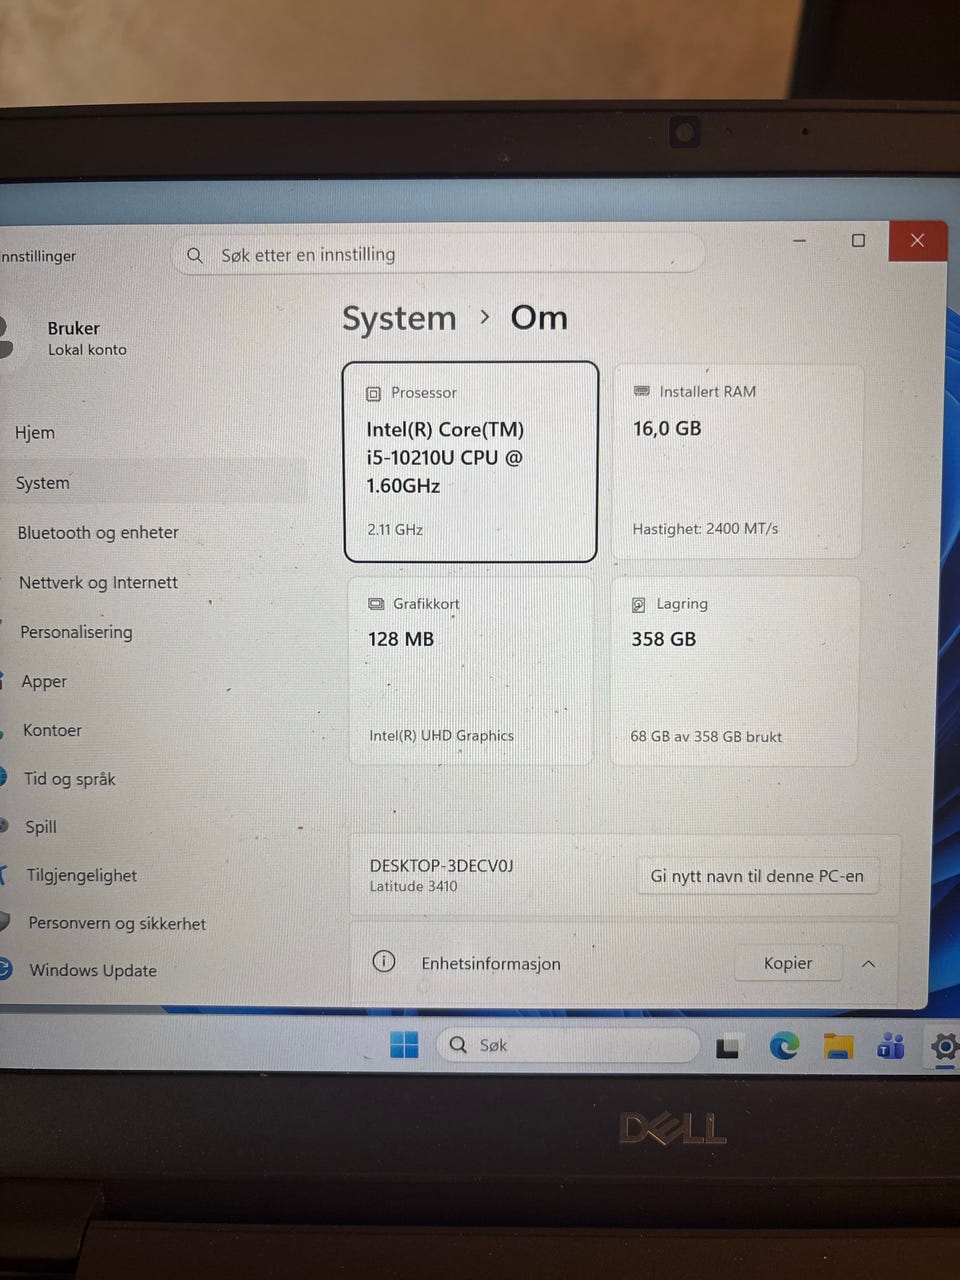
Task: Click the System breadcrumb link
Action: point(399,318)
